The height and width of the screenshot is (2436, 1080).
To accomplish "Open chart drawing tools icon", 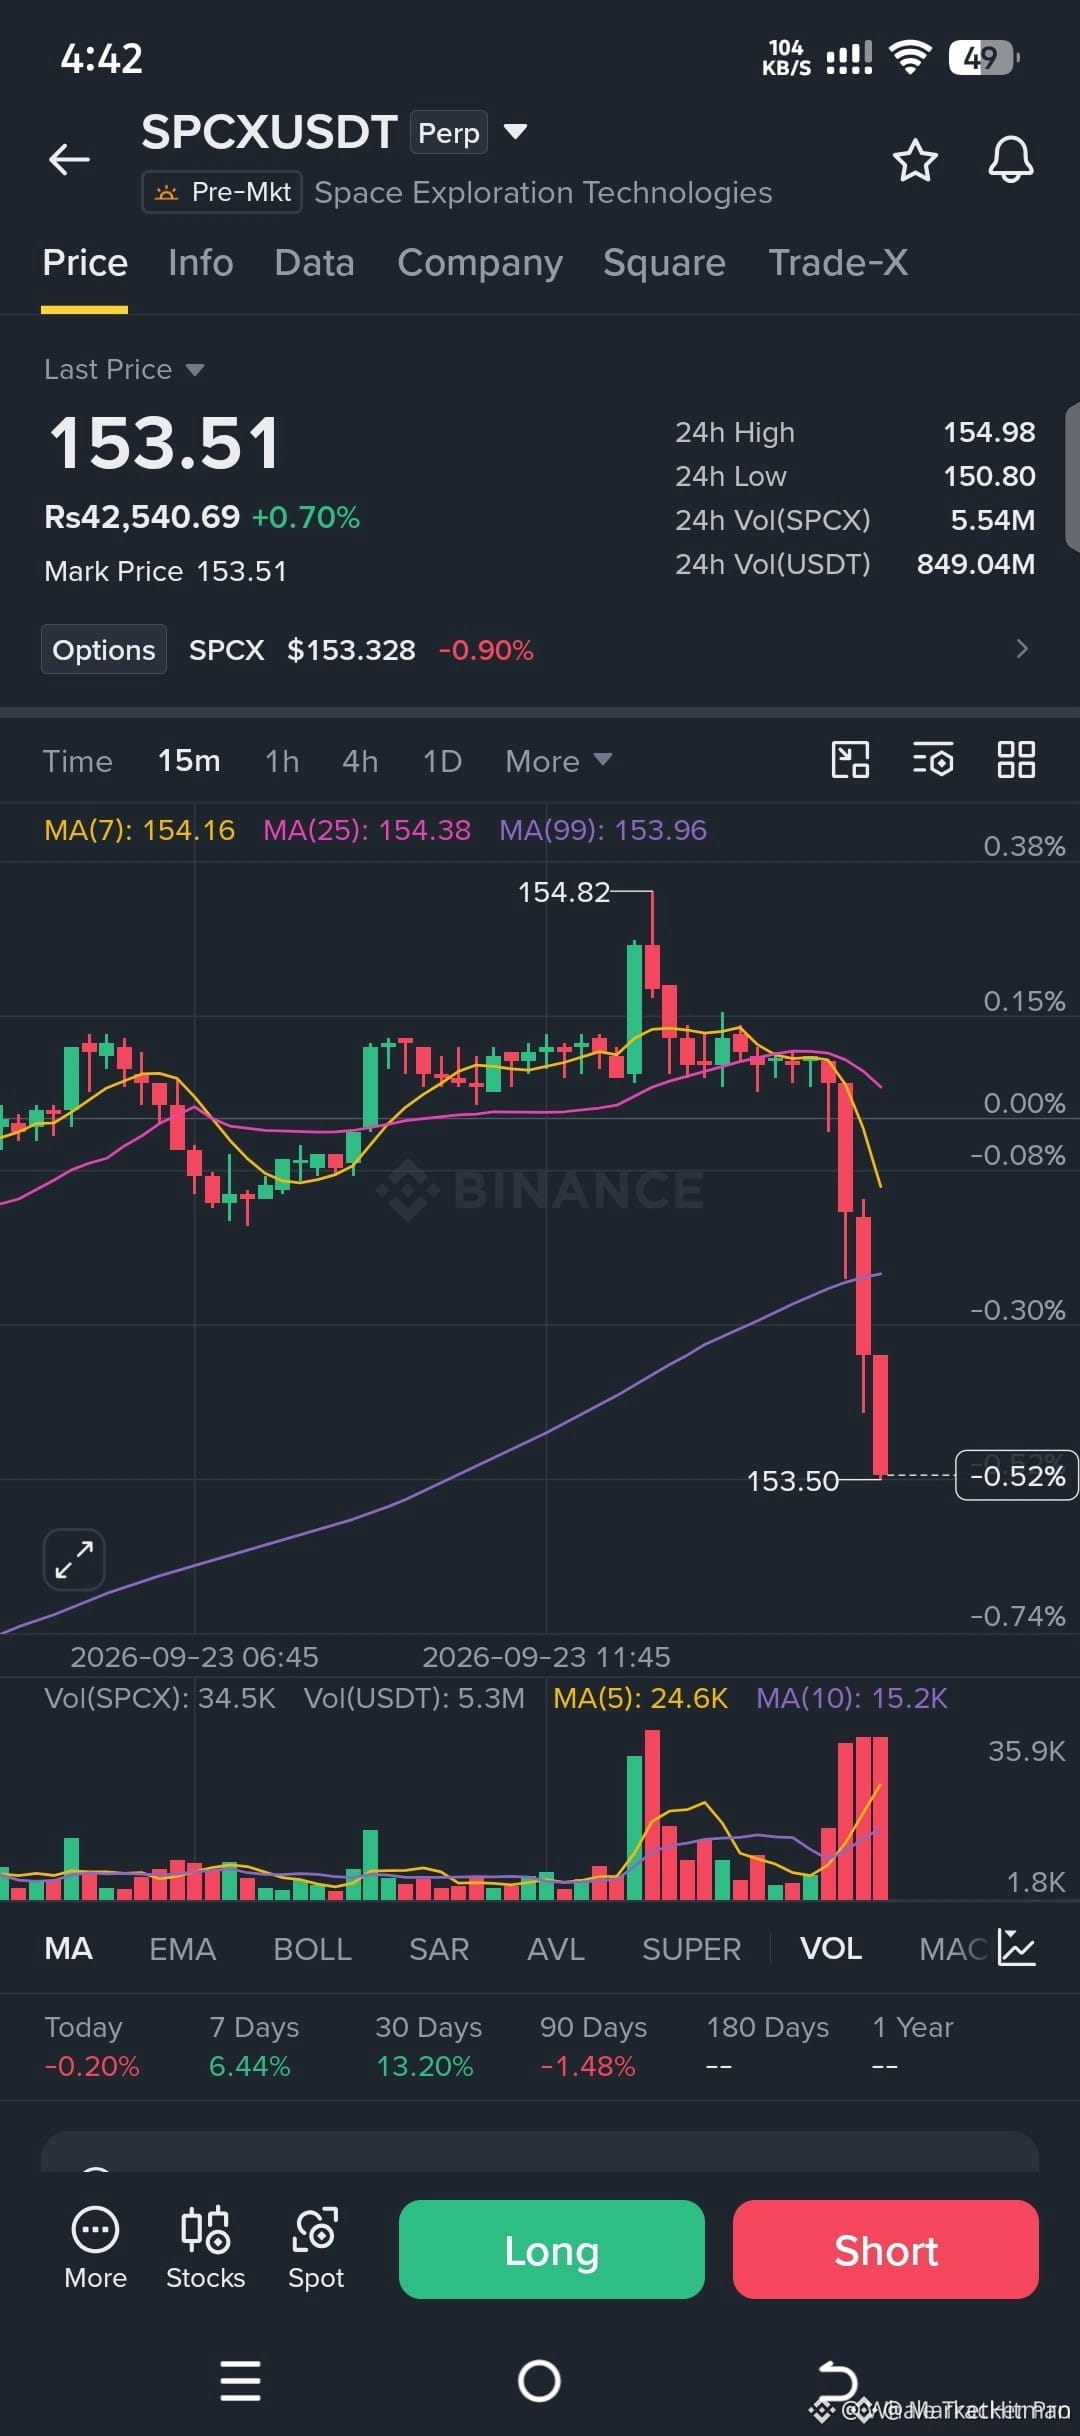I will [851, 760].
